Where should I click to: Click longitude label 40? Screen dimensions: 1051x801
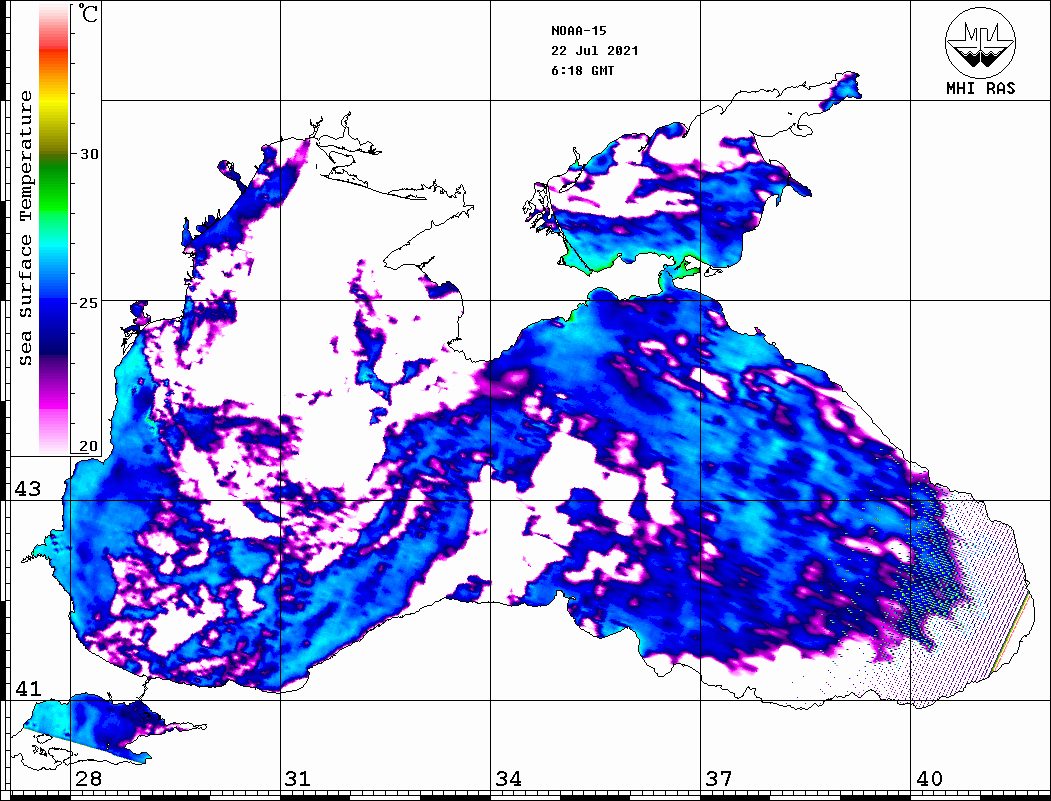pyautogui.click(x=929, y=779)
